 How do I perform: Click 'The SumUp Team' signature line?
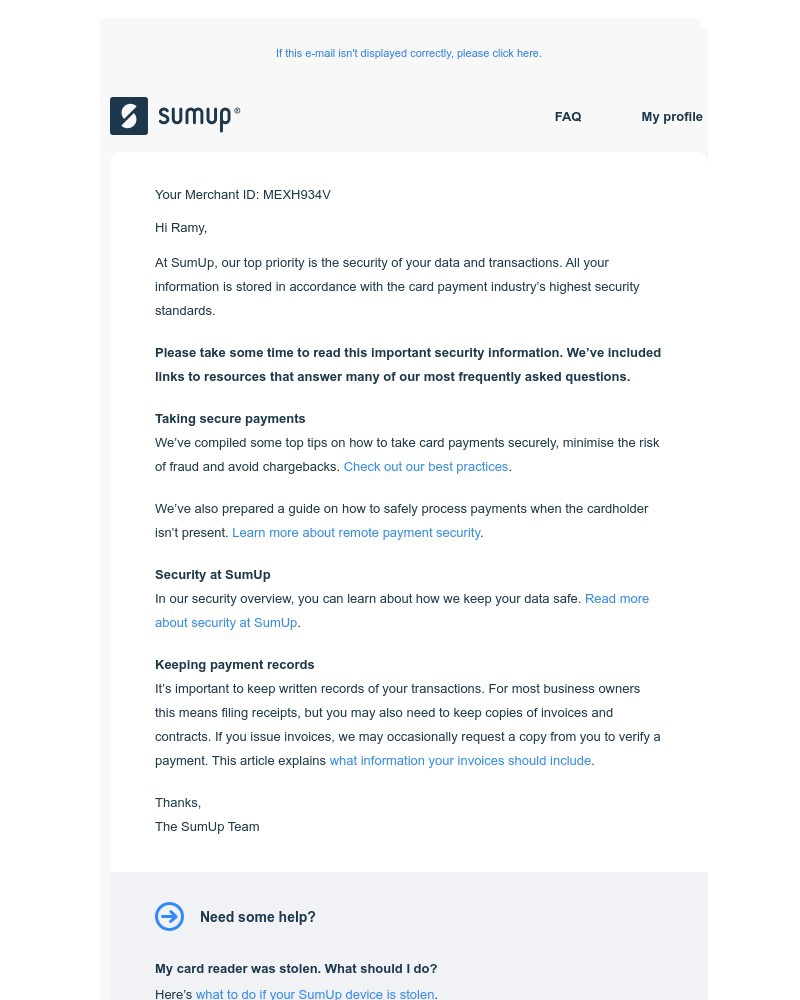pos(207,827)
